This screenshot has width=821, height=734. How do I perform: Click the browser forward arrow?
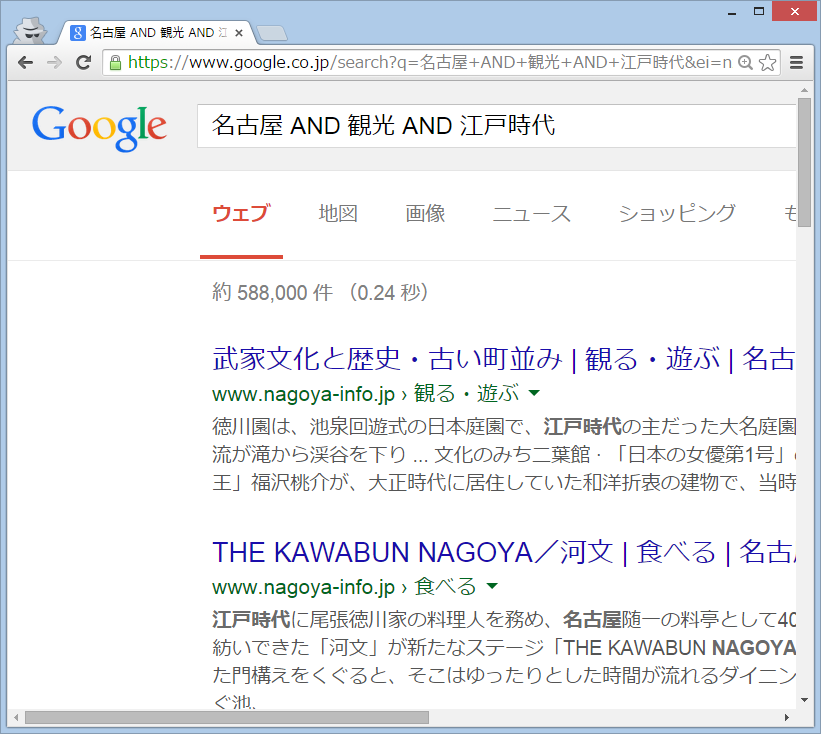click(x=54, y=63)
